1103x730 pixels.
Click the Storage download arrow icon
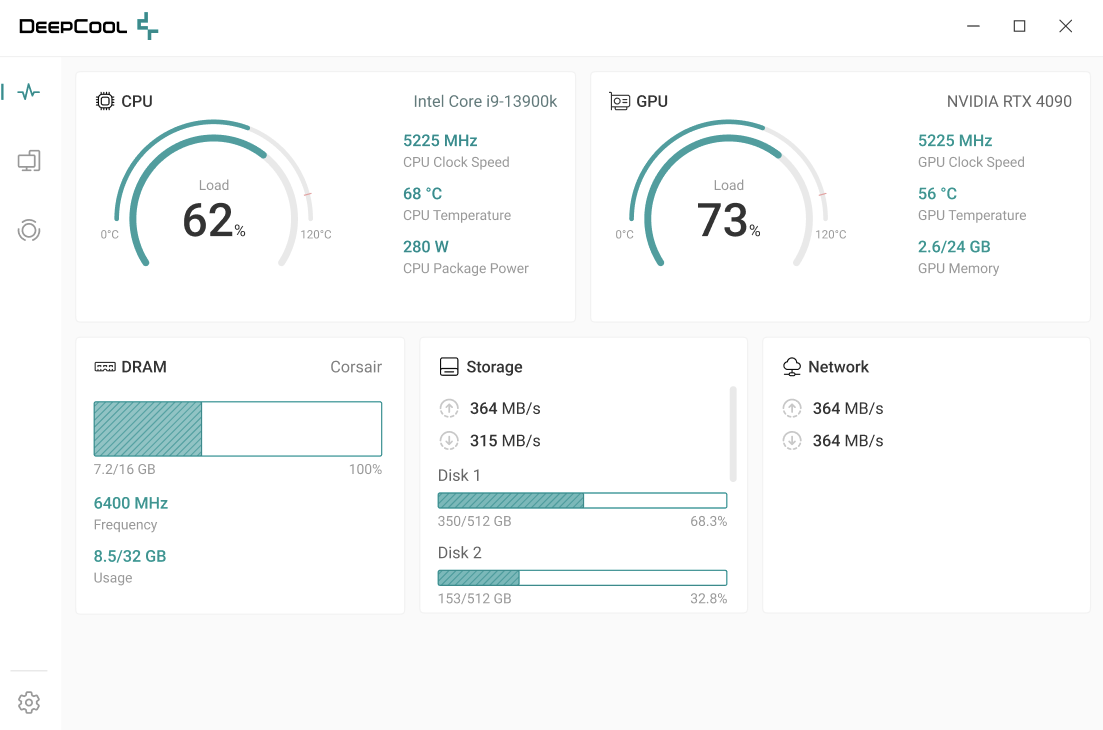point(449,440)
